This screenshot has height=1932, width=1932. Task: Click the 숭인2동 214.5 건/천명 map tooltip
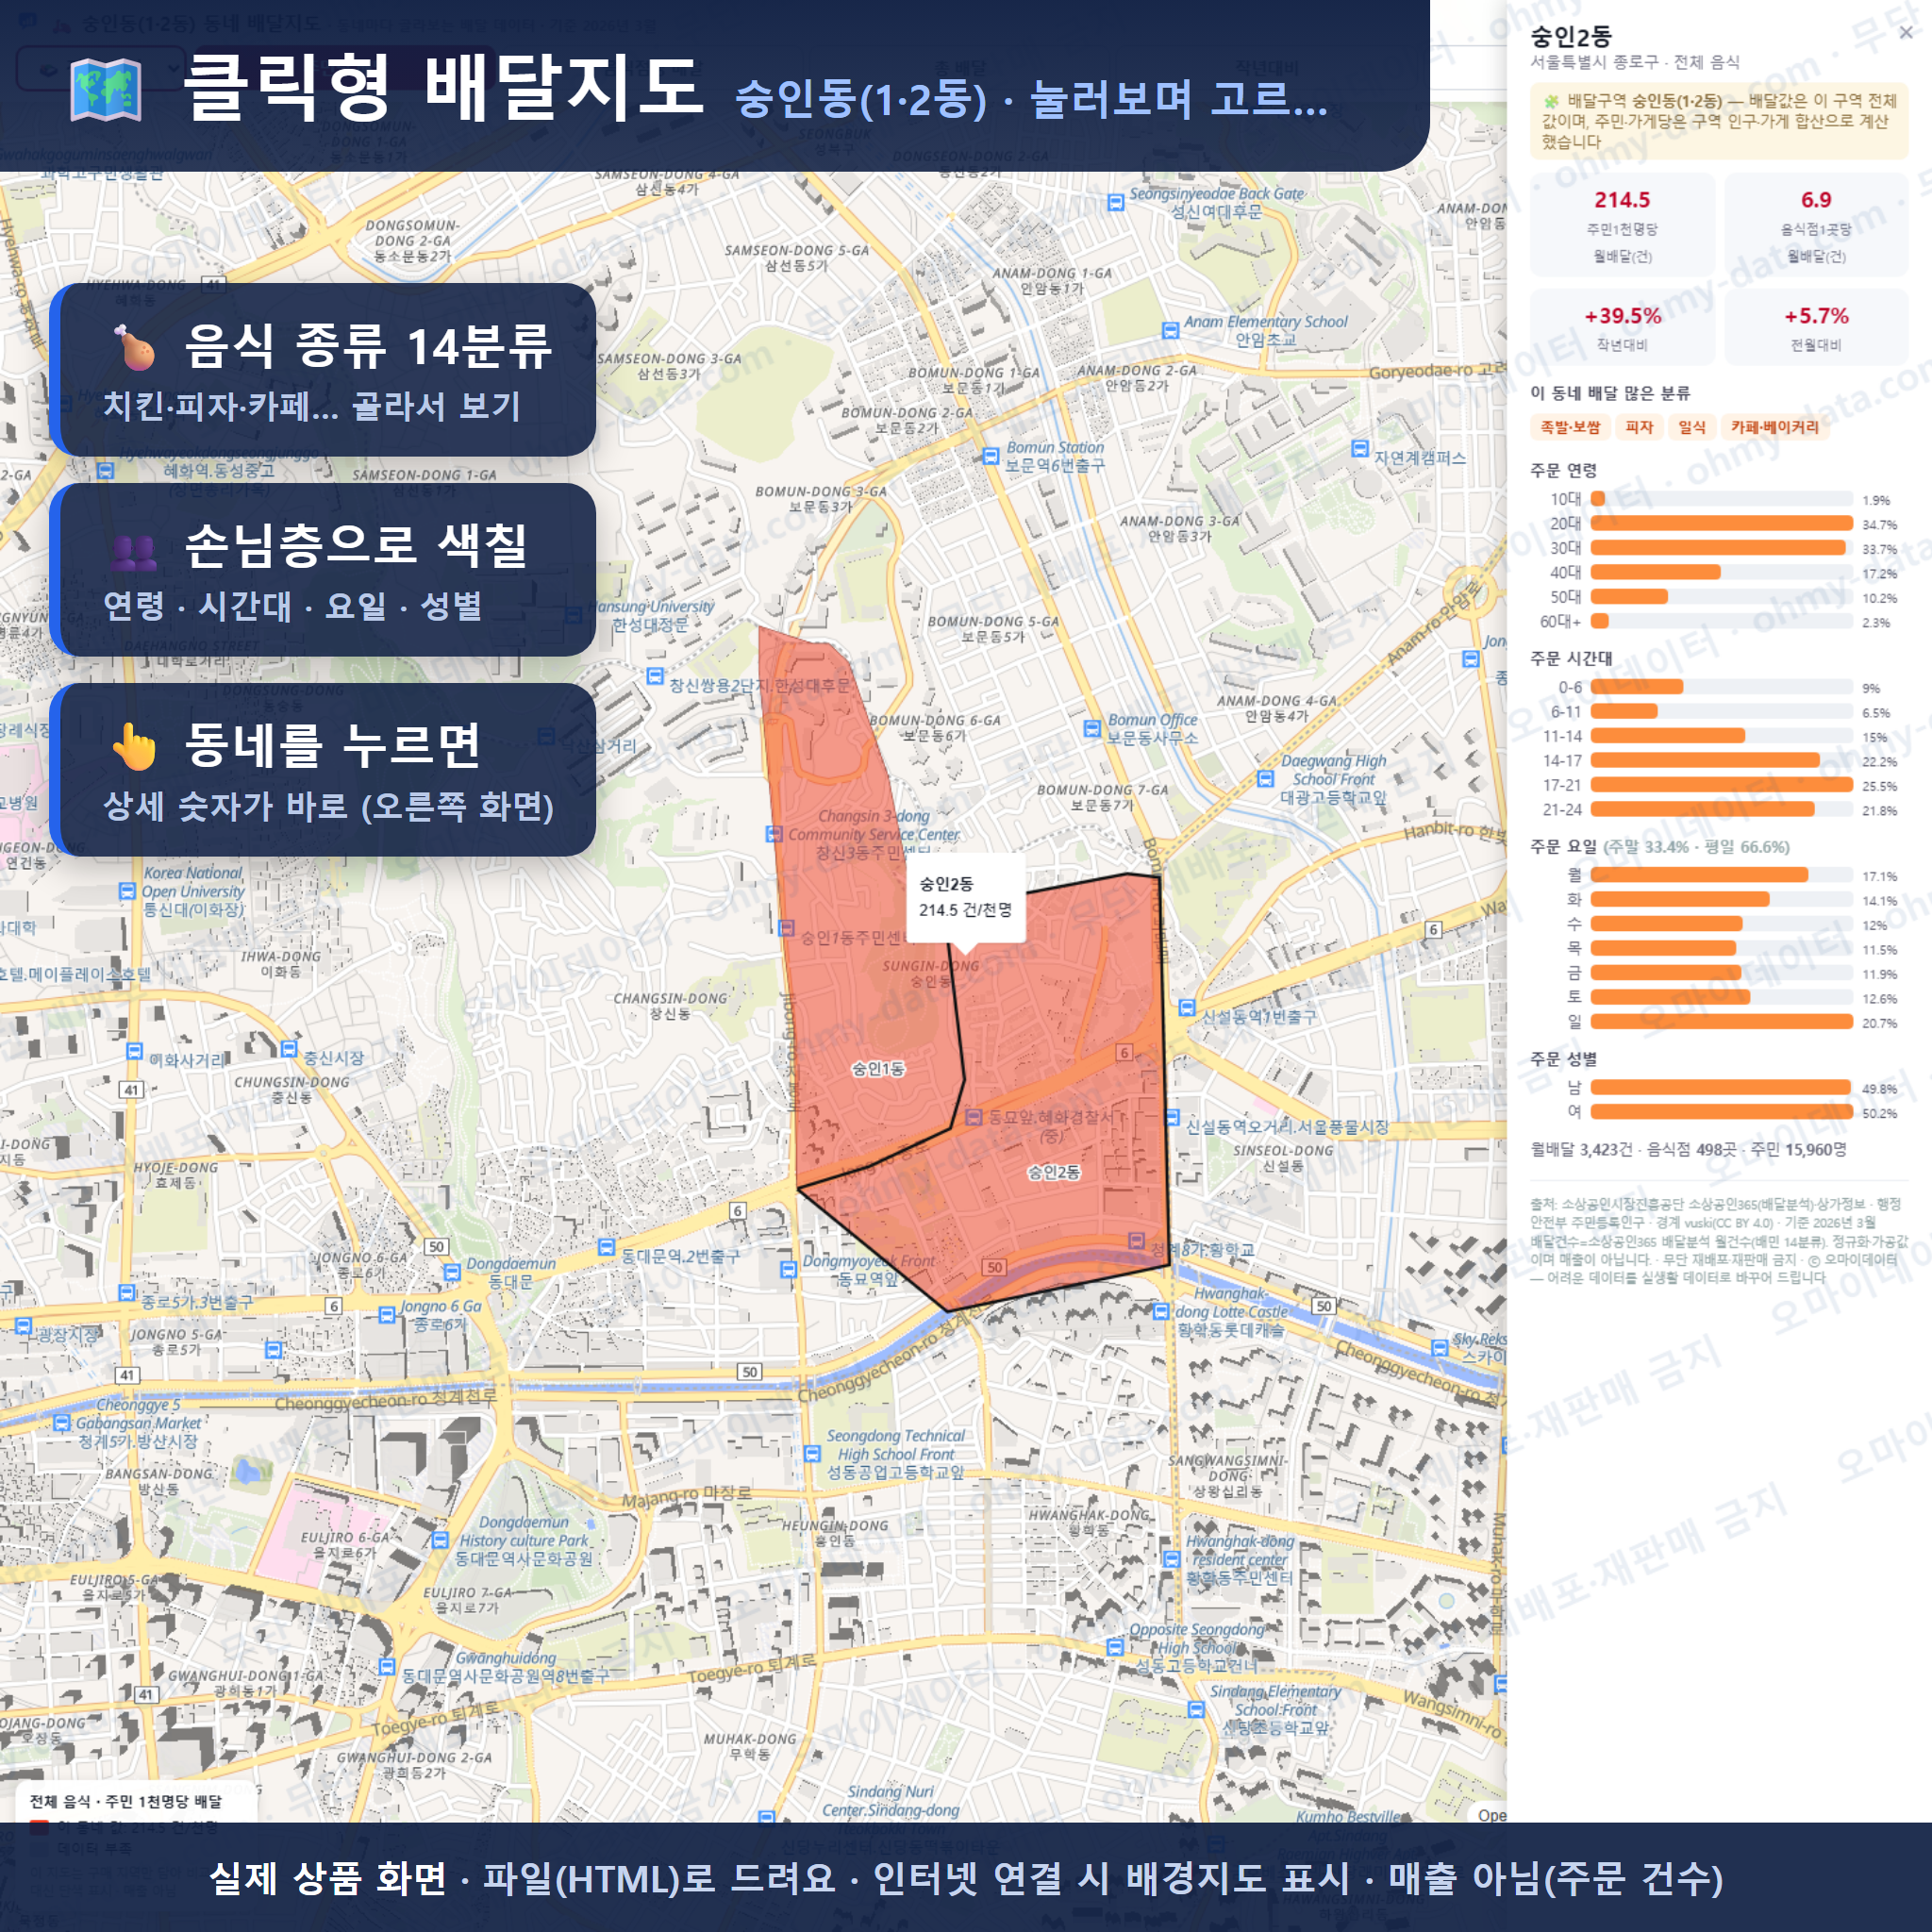pos(966,896)
